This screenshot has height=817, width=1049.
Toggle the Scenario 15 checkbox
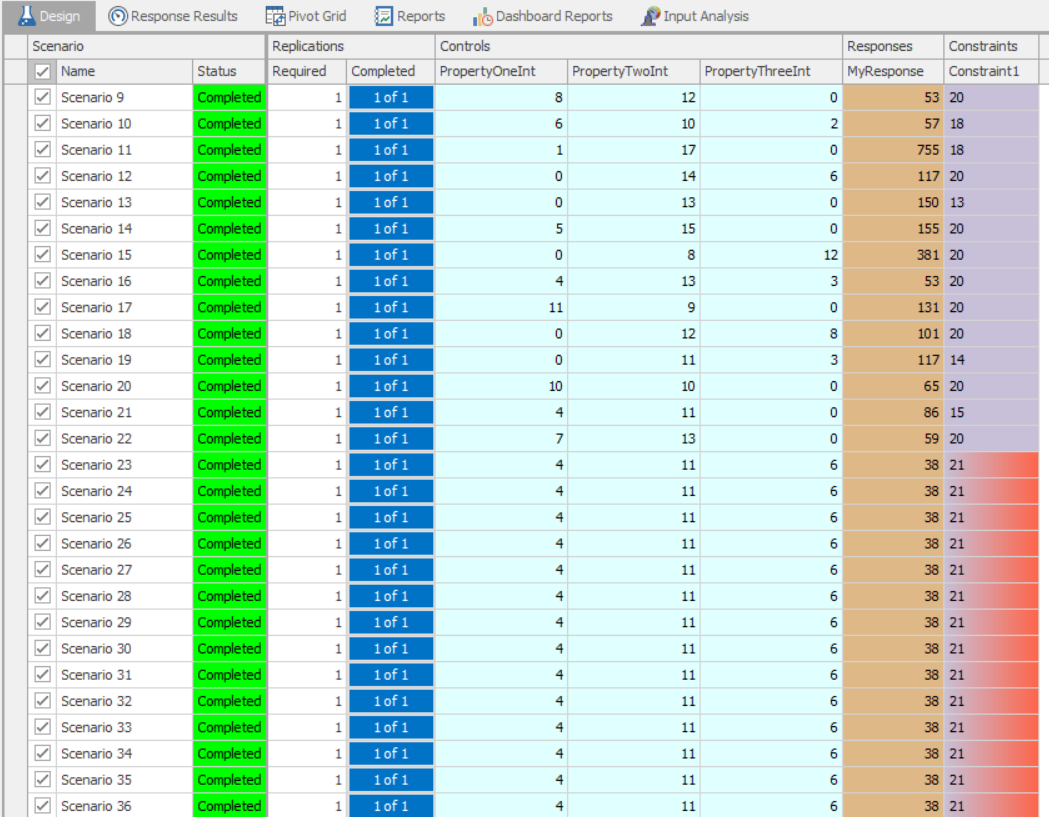pos(42,255)
